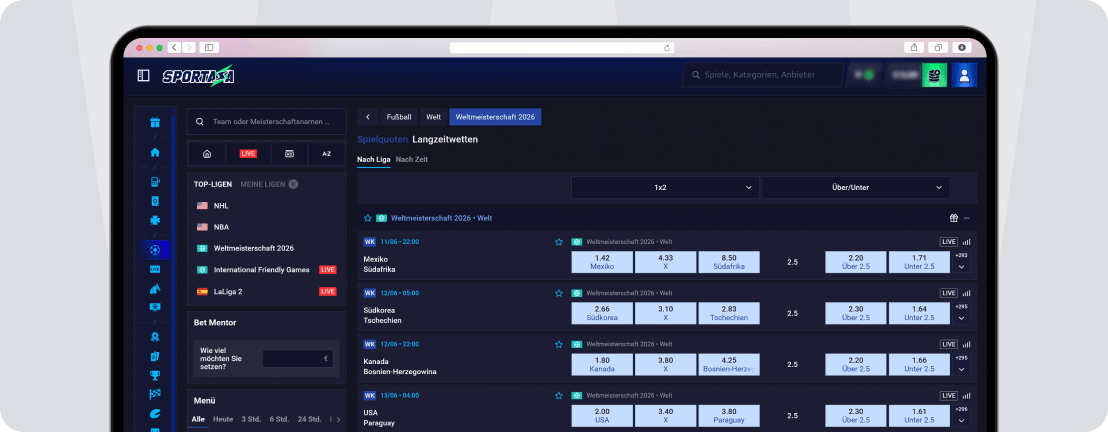Open statistics bars icon for Südkorea match

(966, 293)
